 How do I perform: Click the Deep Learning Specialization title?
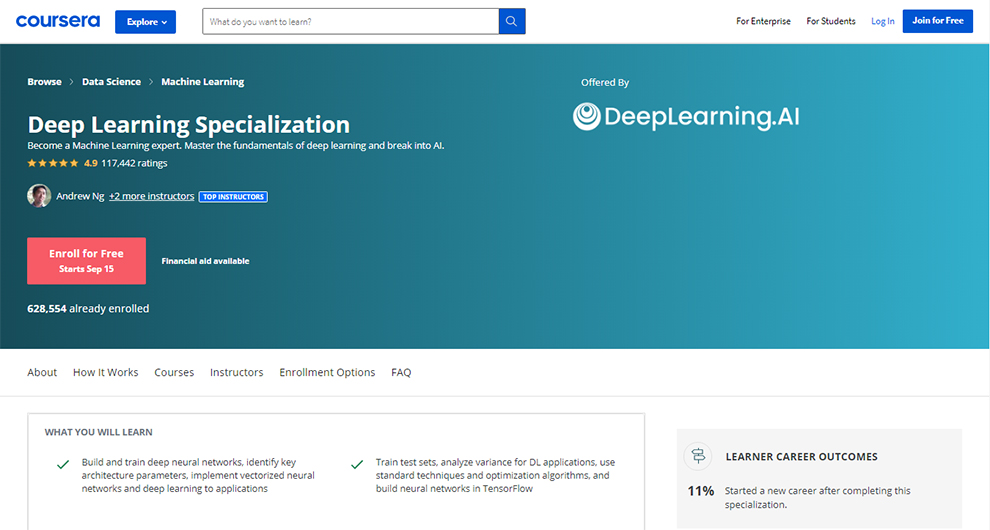189,124
